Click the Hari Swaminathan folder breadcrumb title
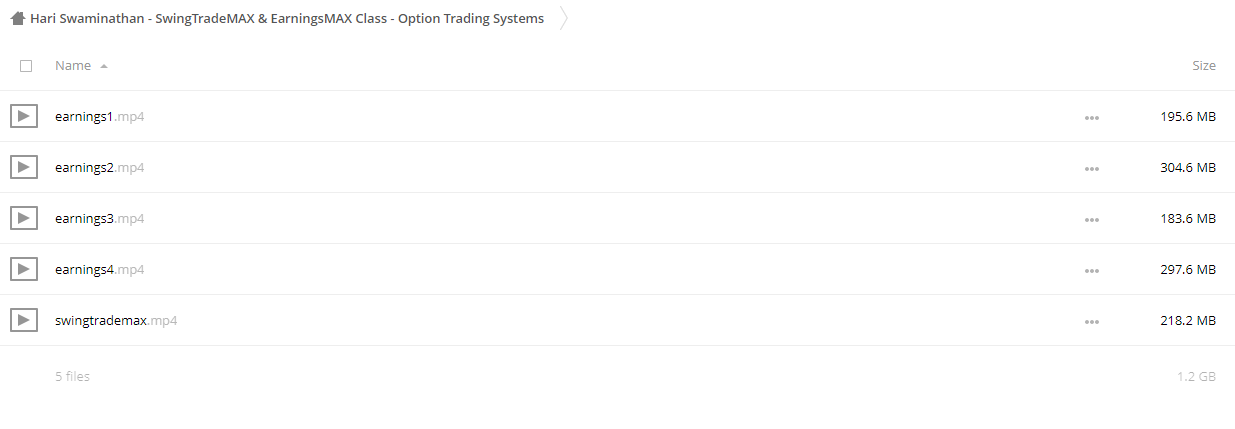 pyautogui.click(x=287, y=18)
